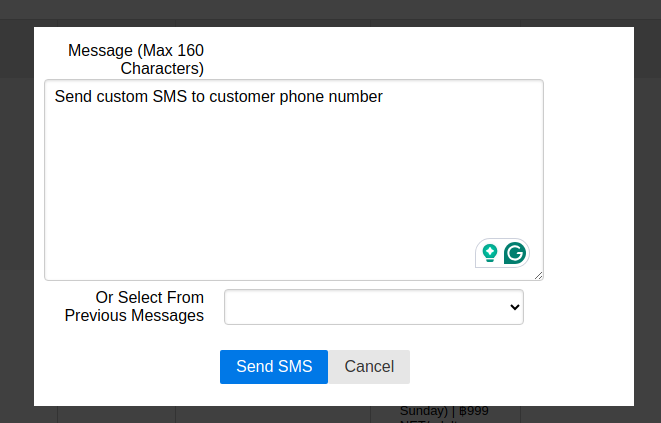The width and height of the screenshot is (661, 423).
Task: Open the previous messages dropdown
Action: coord(373,307)
